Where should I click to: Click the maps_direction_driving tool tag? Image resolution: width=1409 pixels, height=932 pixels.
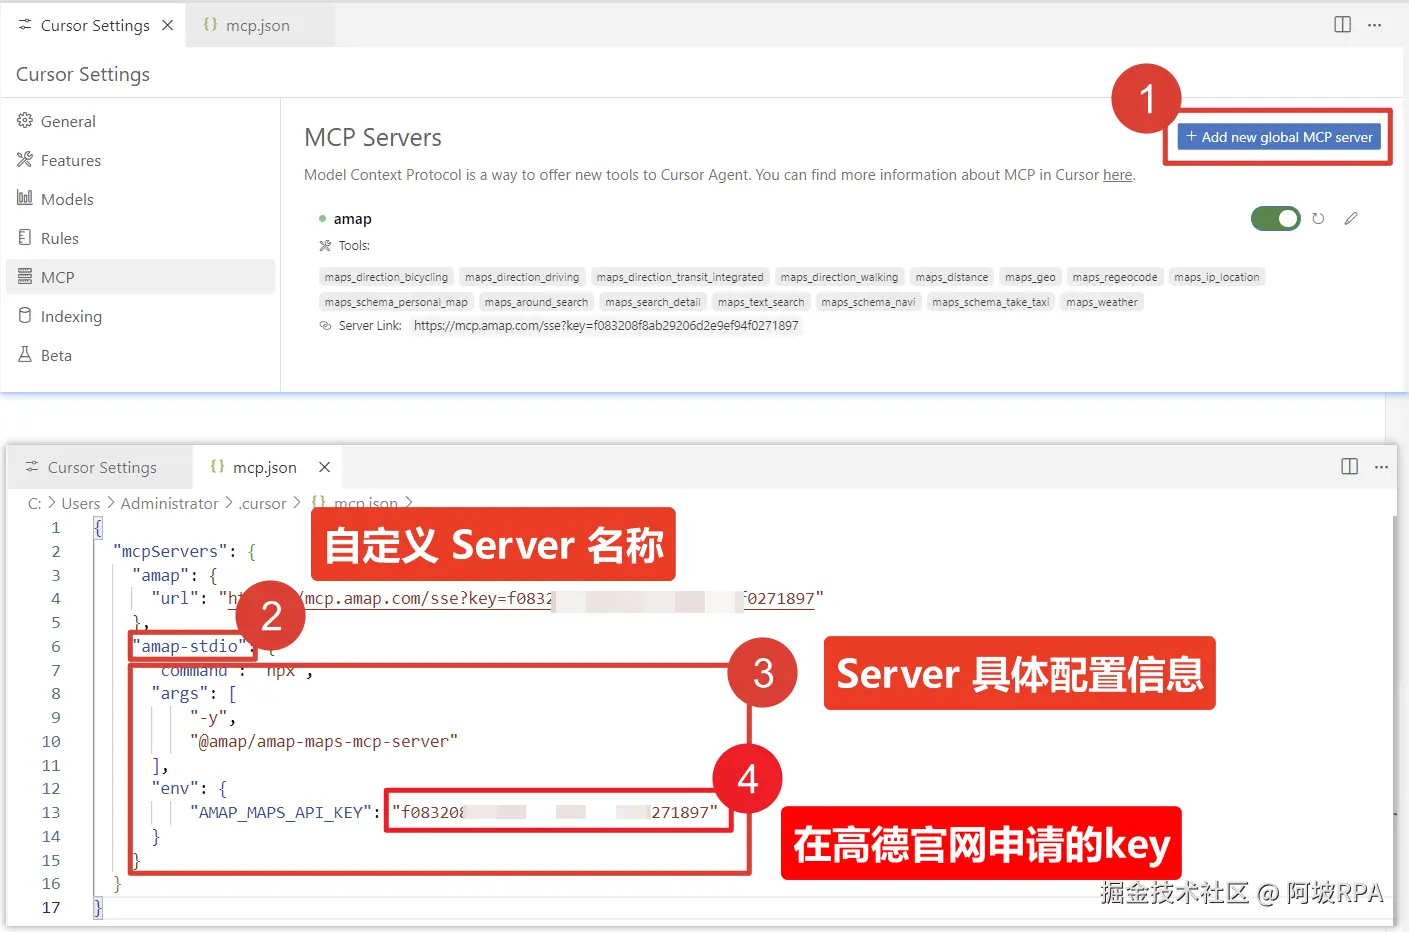522,277
